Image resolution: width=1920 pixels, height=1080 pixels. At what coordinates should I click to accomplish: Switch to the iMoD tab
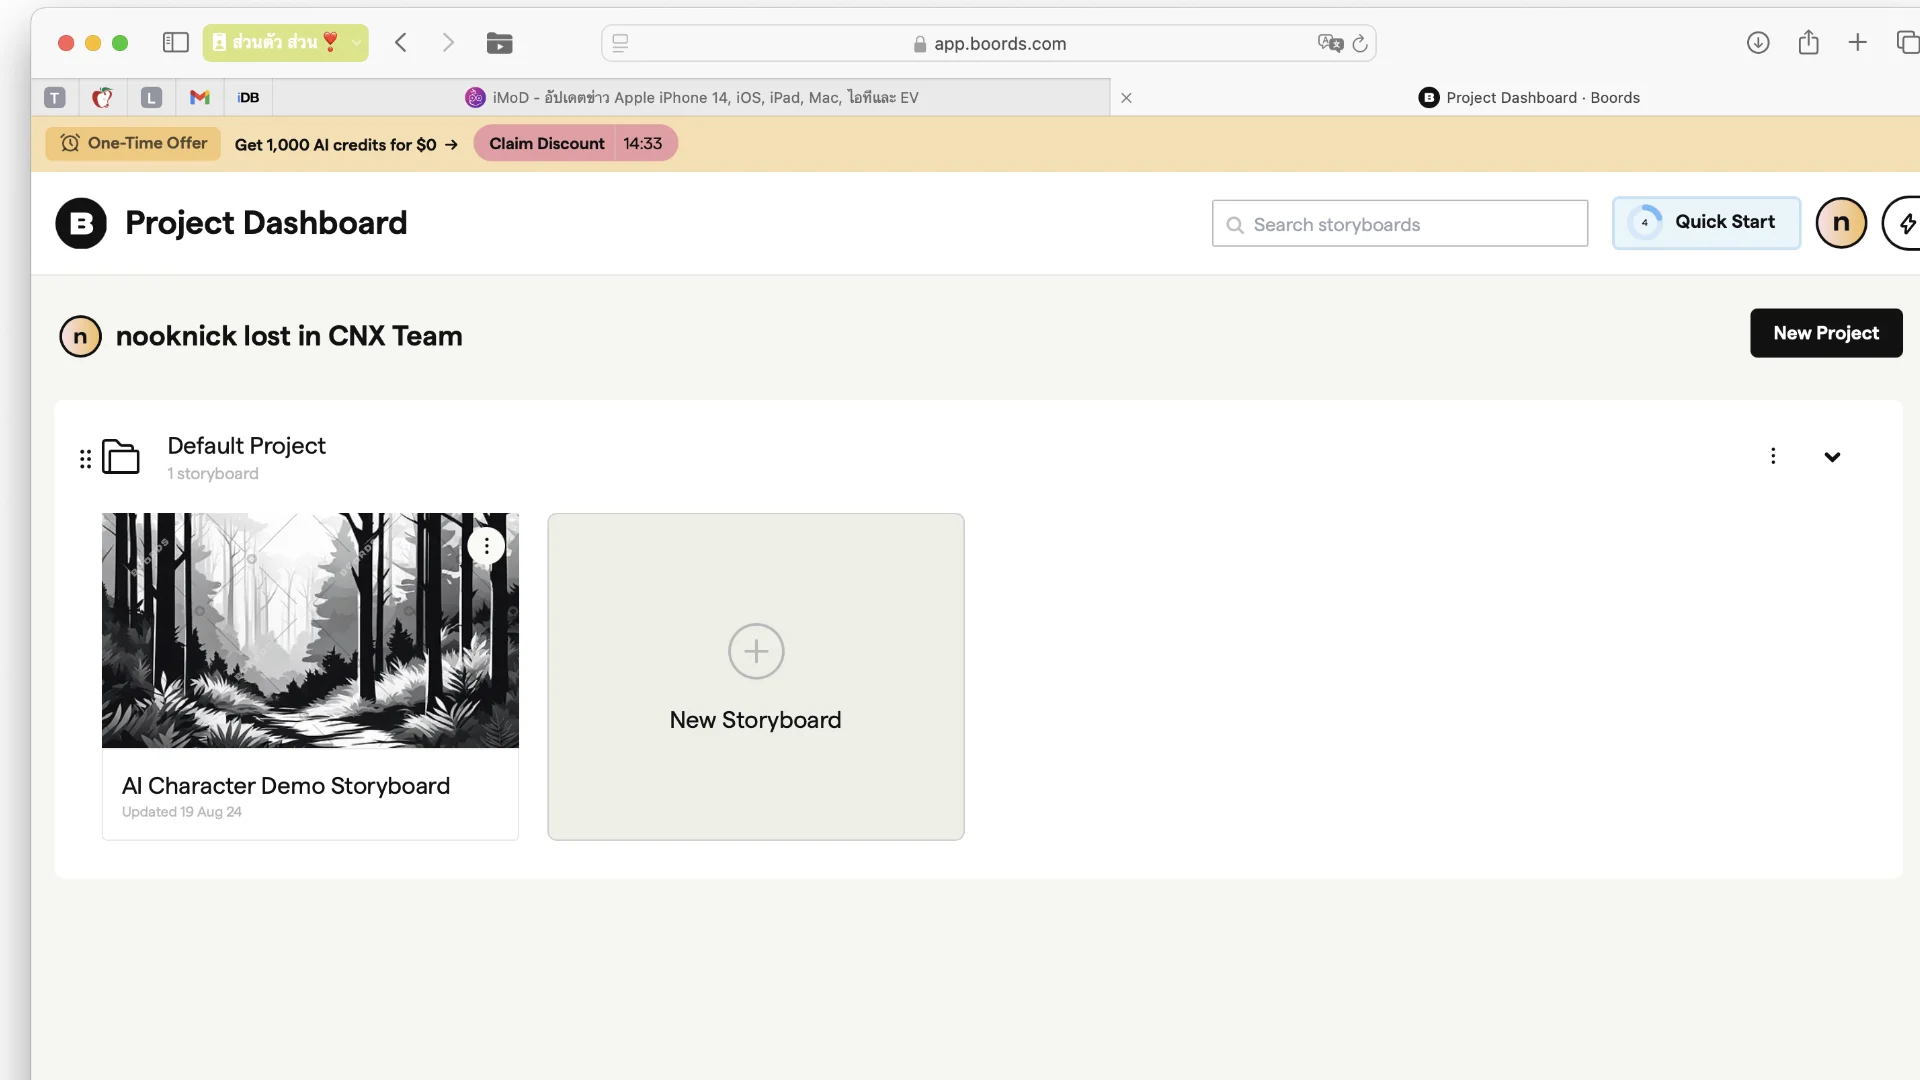(x=690, y=97)
